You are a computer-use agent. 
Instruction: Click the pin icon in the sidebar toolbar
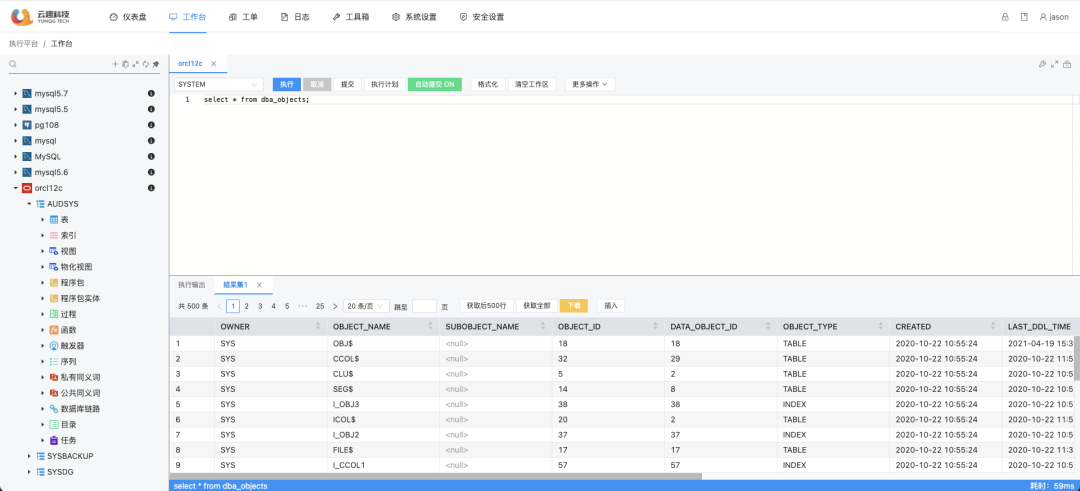click(156, 64)
